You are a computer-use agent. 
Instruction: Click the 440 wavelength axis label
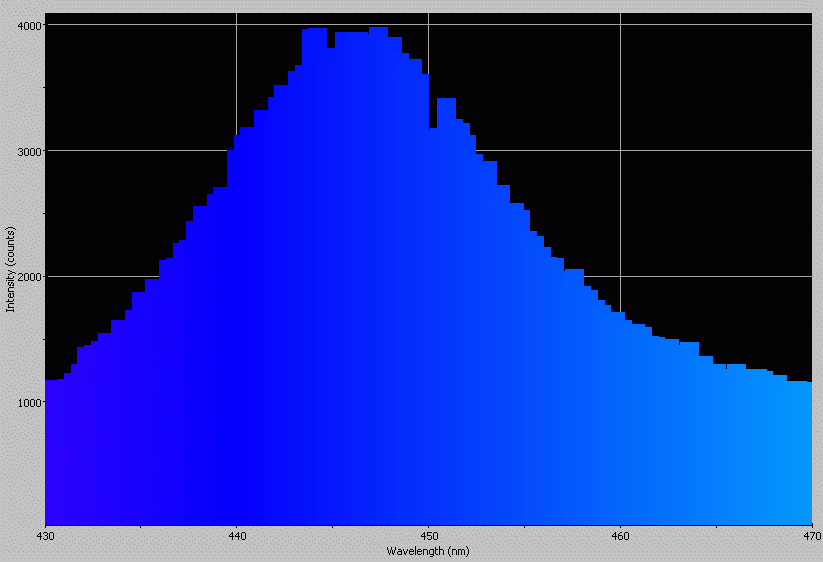[x=237, y=536]
